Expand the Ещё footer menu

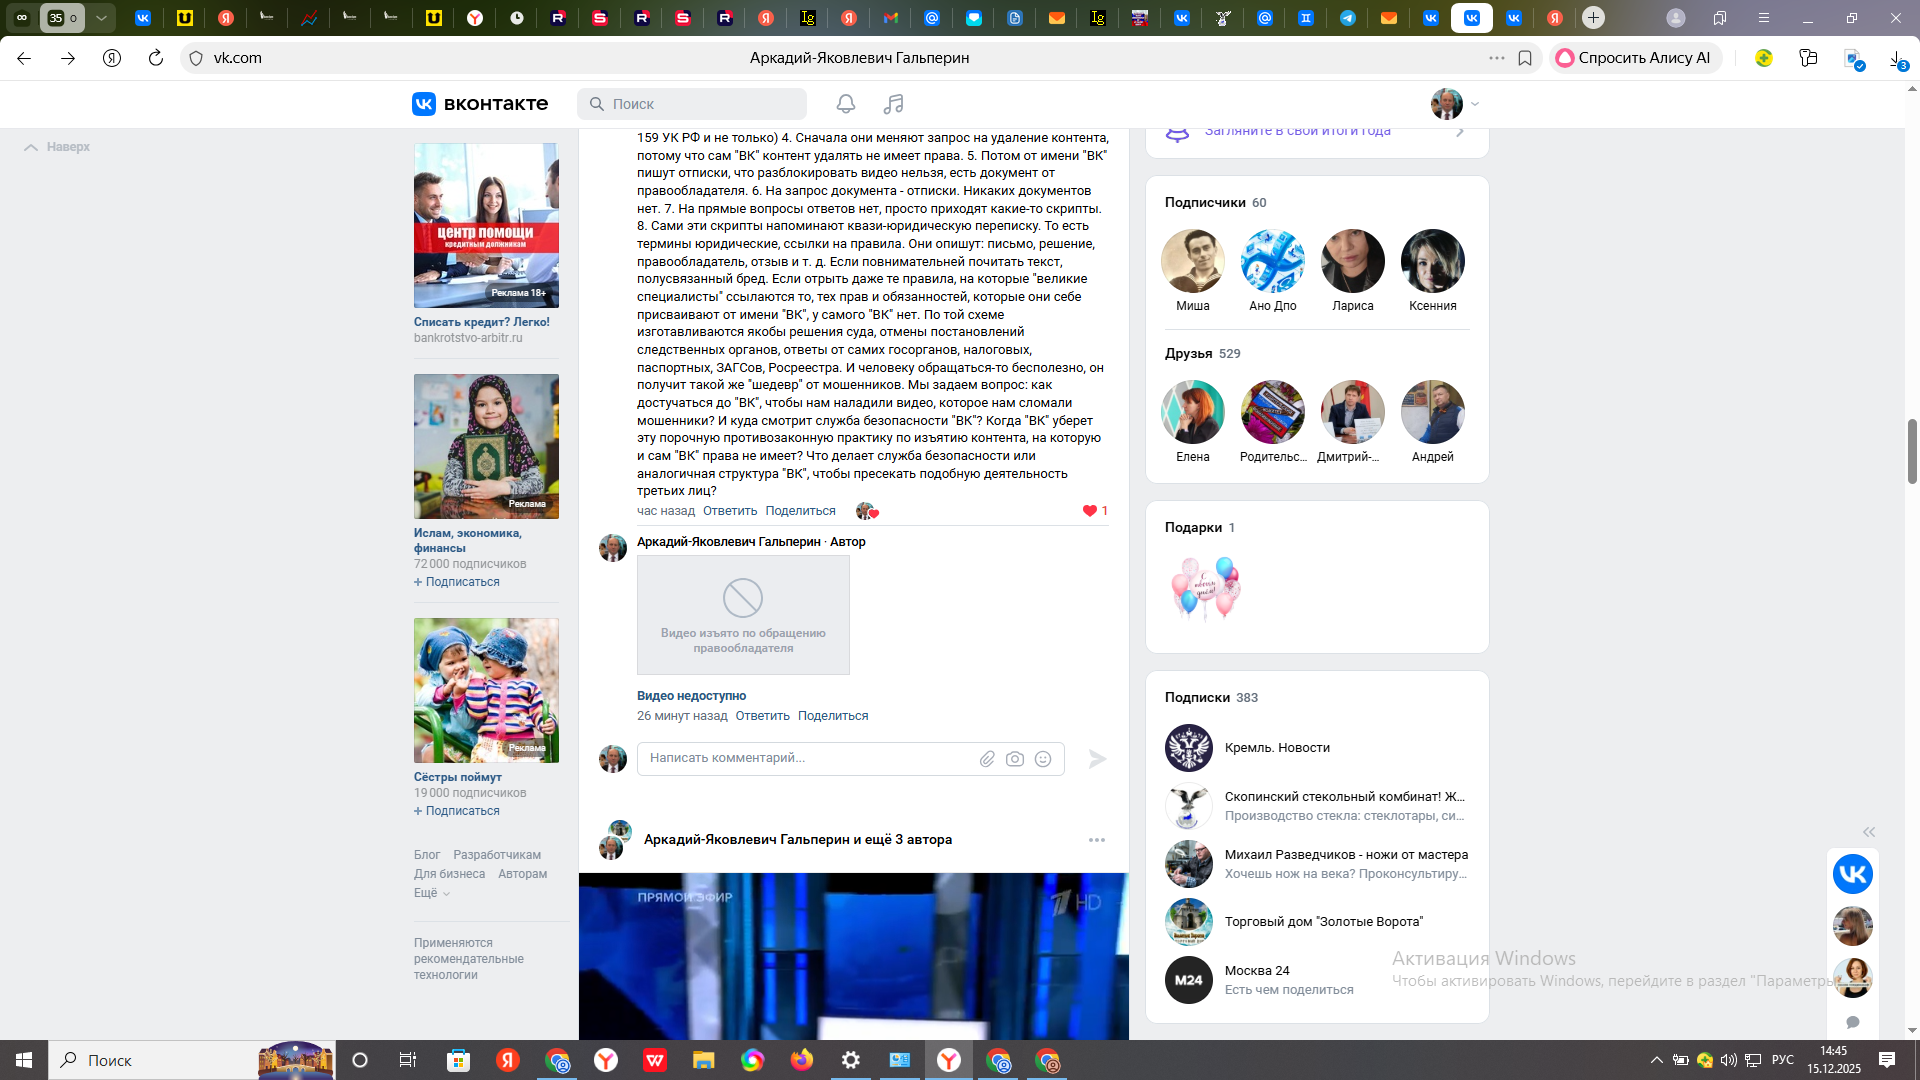click(x=431, y=893)
